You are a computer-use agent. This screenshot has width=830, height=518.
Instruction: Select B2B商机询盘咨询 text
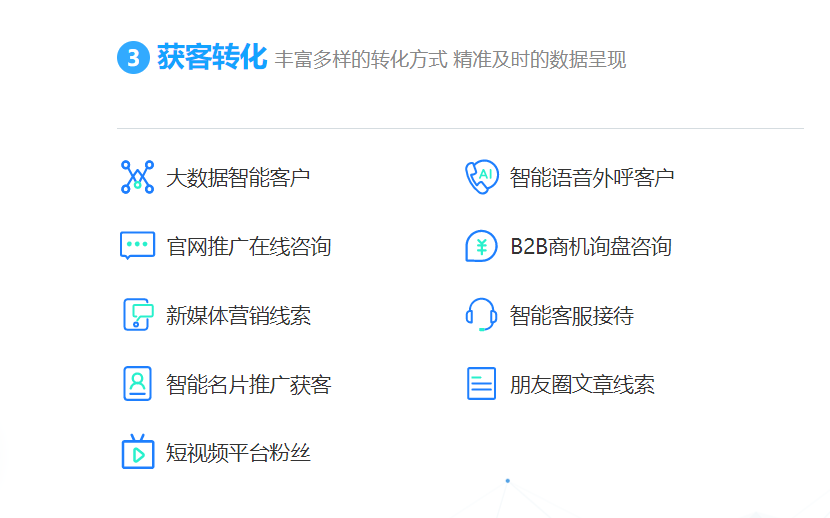591,247
